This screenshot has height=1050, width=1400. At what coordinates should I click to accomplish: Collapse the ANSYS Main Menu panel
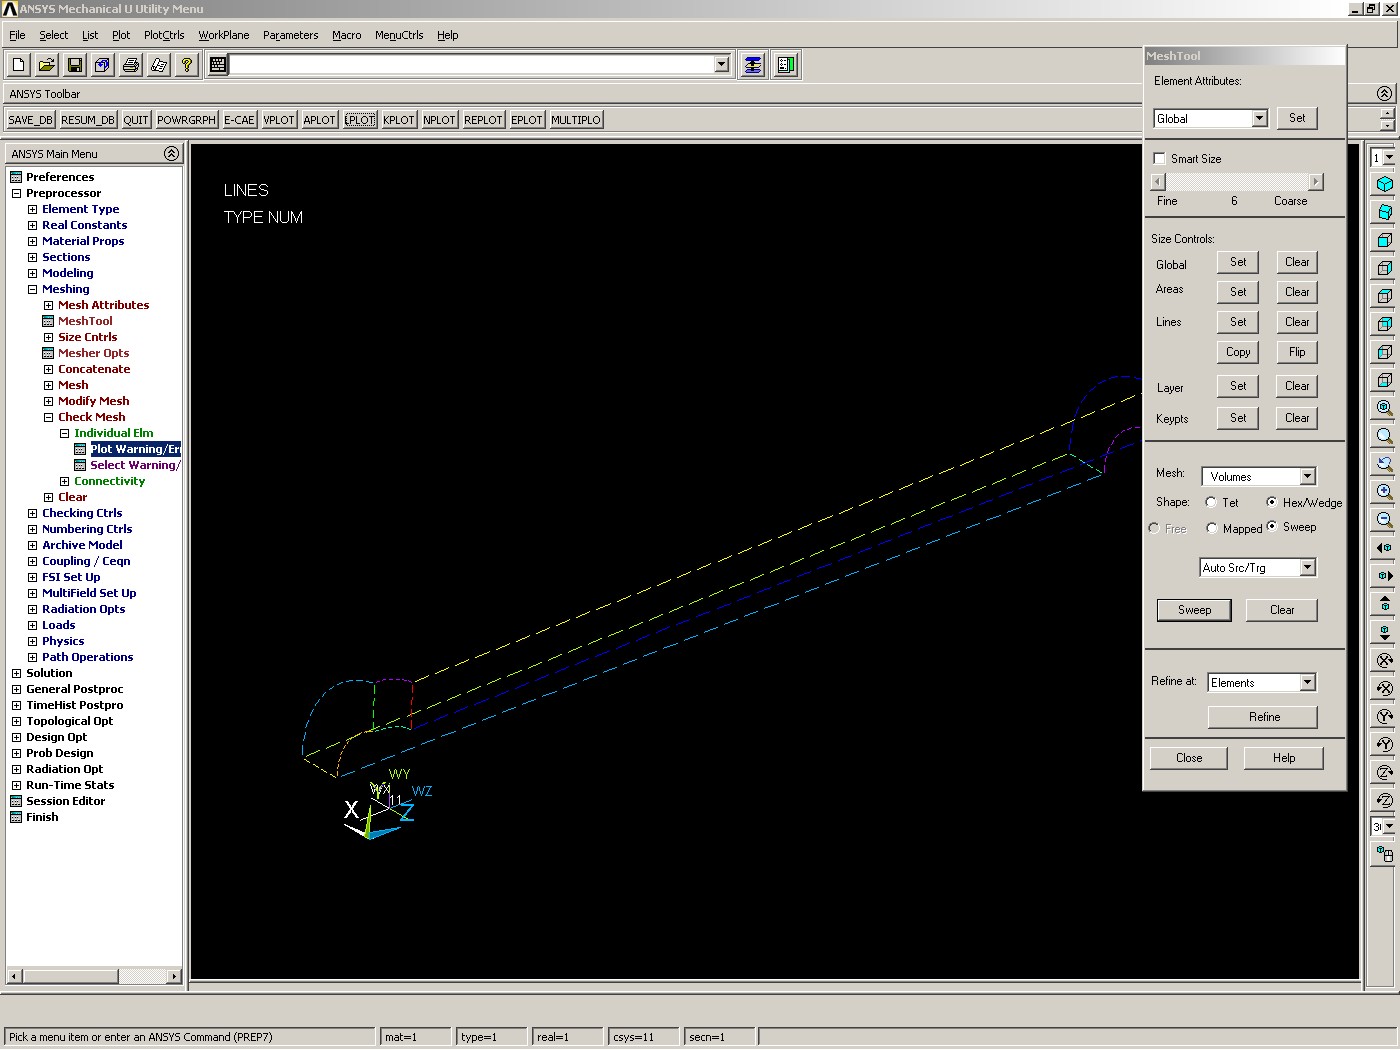pyautogui.click(x=171, y=153)
